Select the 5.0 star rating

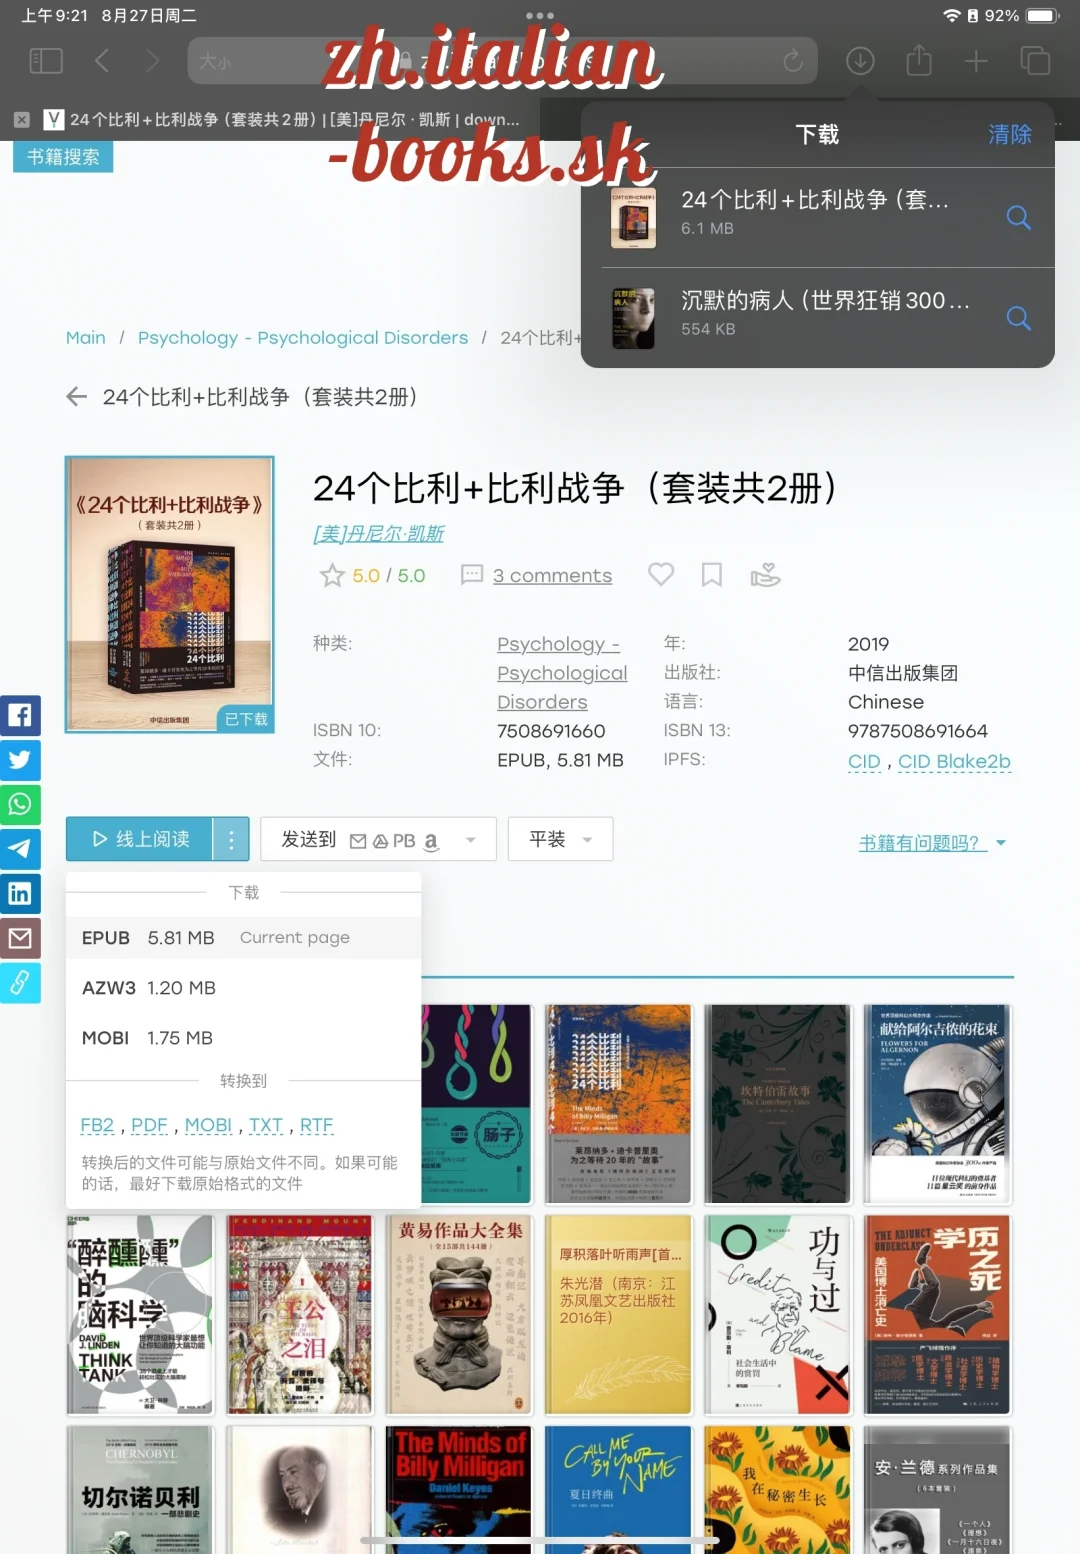367,575
